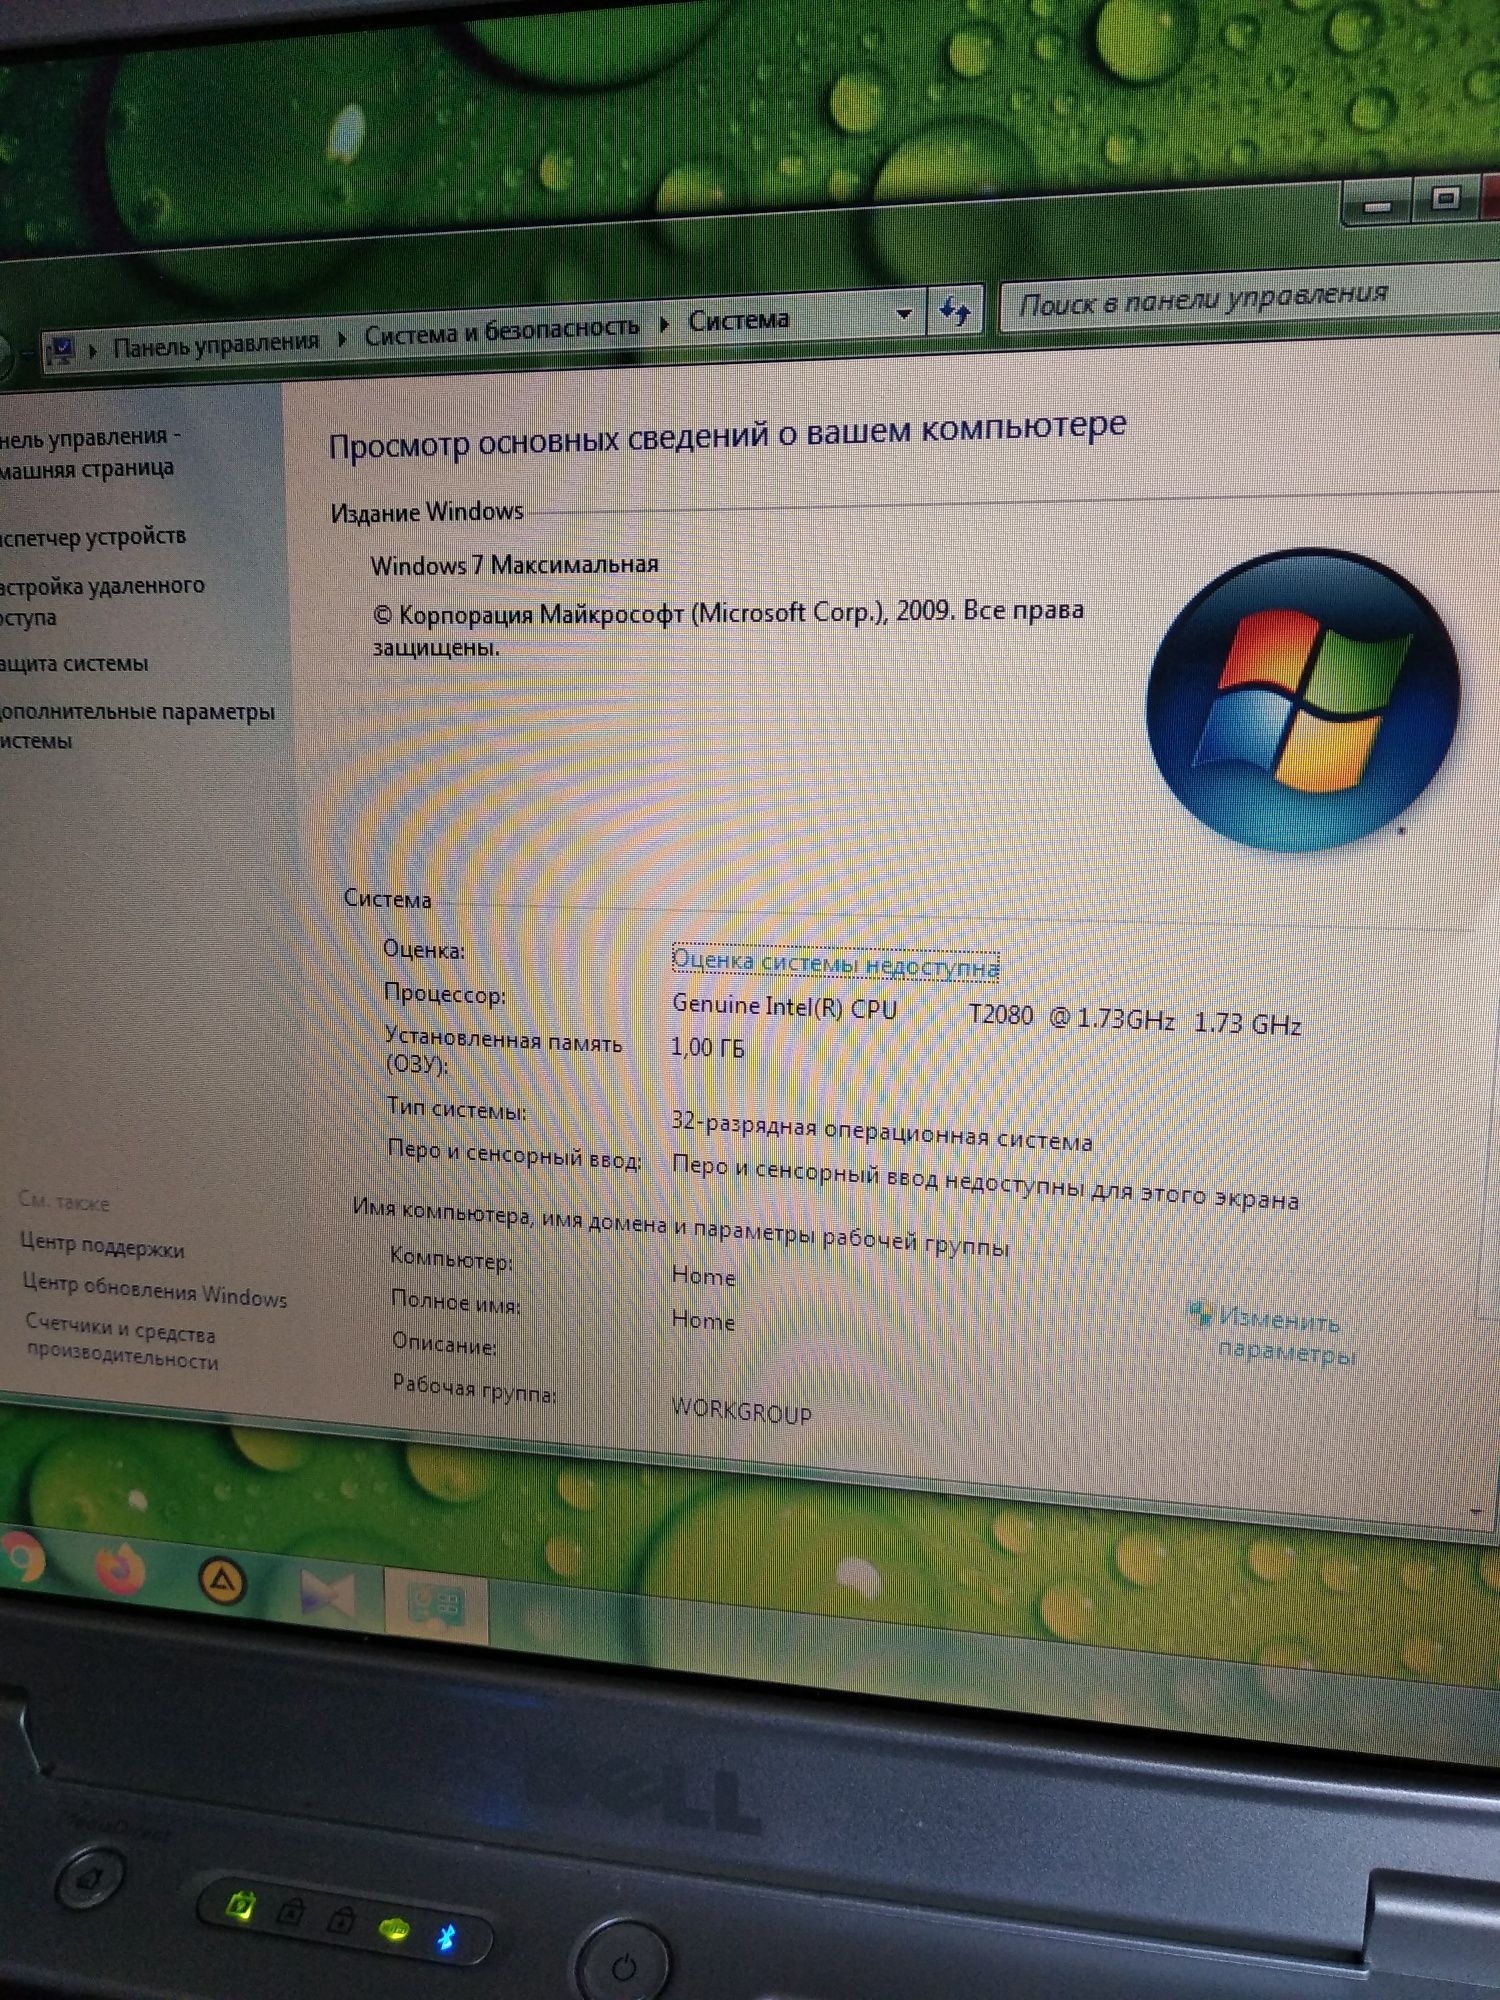Click the Windows logo image
This screenshot has width=1500, height=2000.
[1303, 700]
